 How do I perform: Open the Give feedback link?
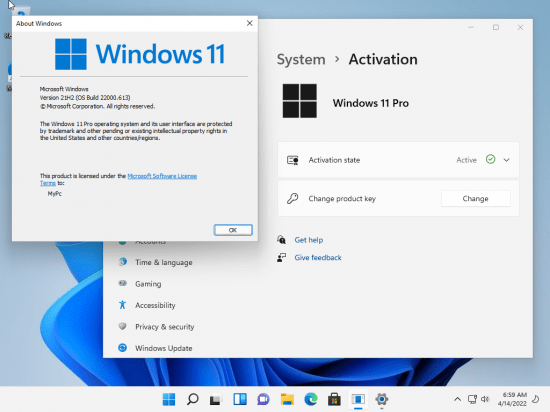pyautogui.click(x=318, y=257)
